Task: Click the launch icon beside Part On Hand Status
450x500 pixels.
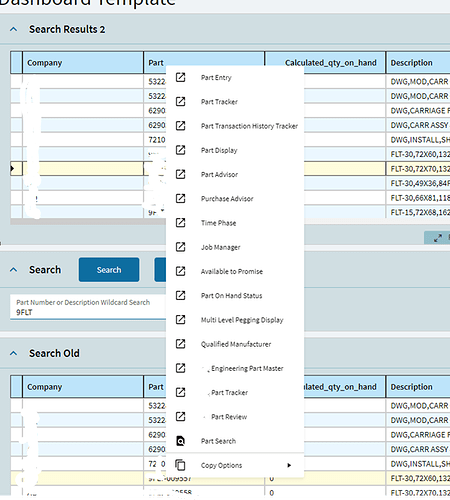Action: pos(180,295)
